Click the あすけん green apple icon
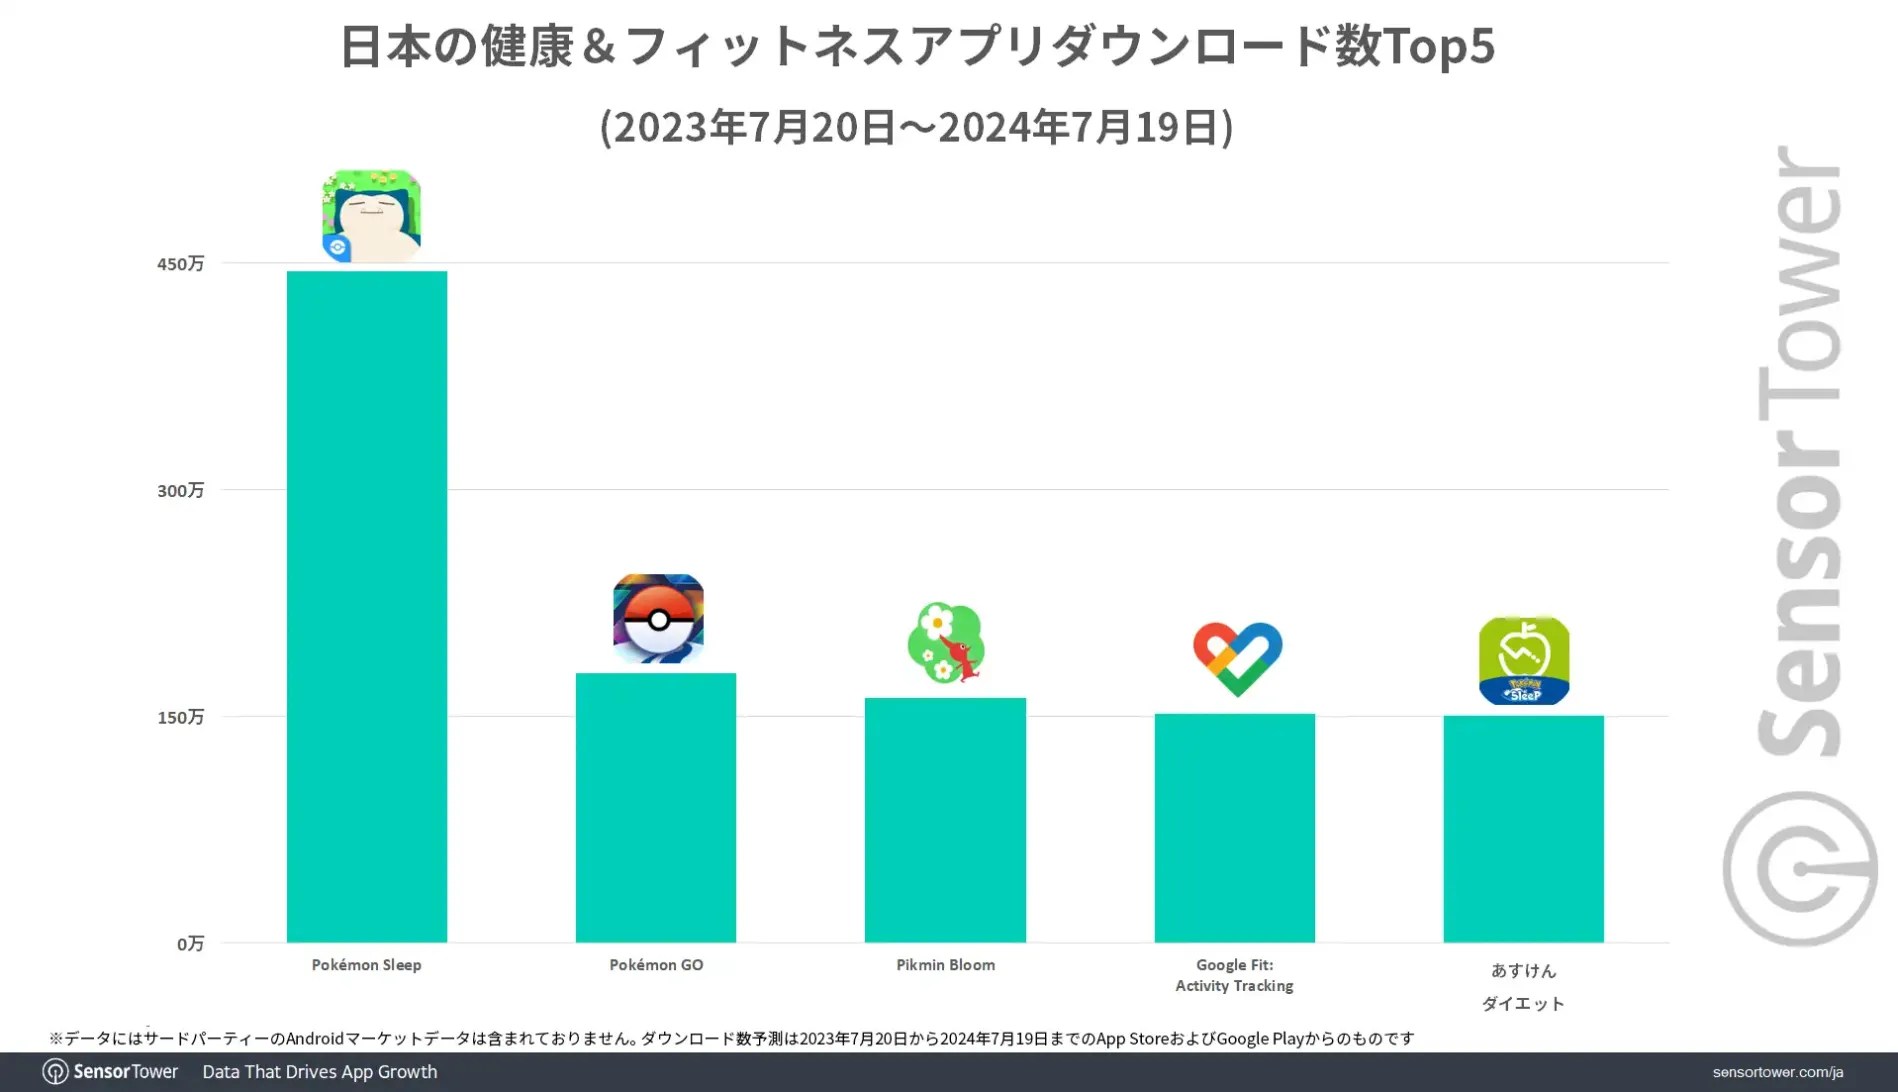 click(x=1524, y=661)
